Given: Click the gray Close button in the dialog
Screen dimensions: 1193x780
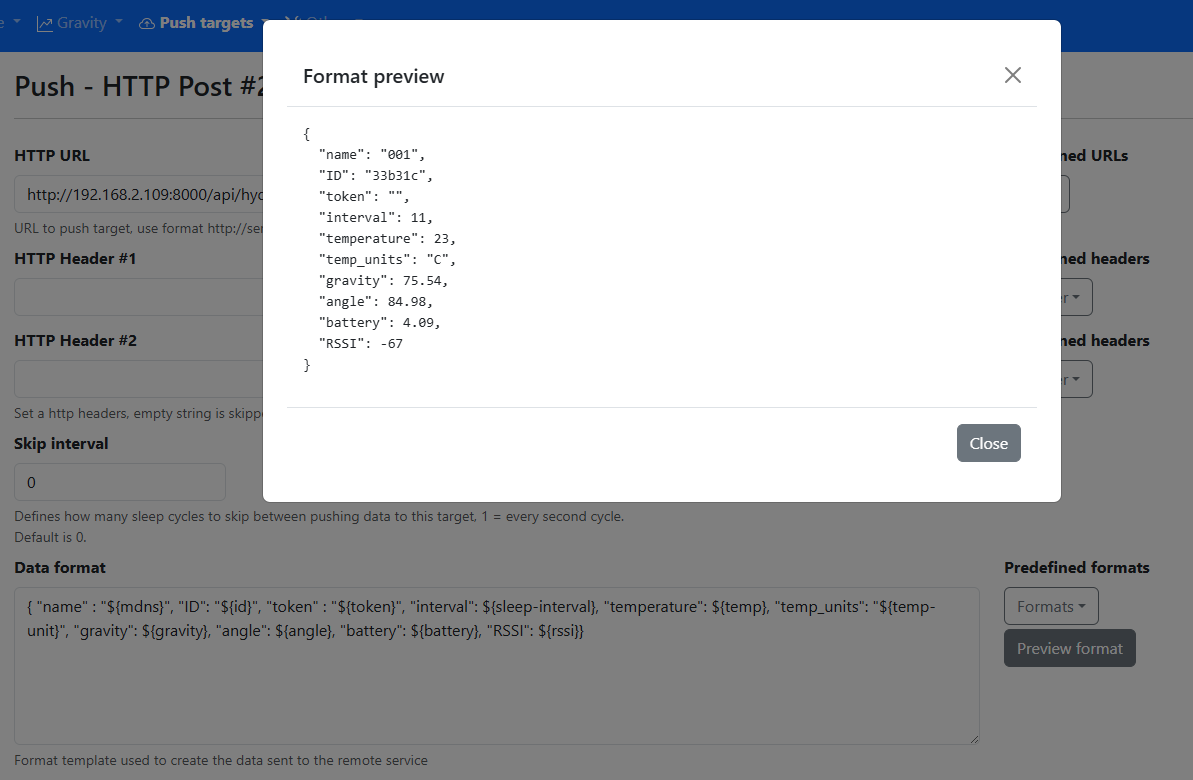Looking at the screenshot, I should point(988,443).
